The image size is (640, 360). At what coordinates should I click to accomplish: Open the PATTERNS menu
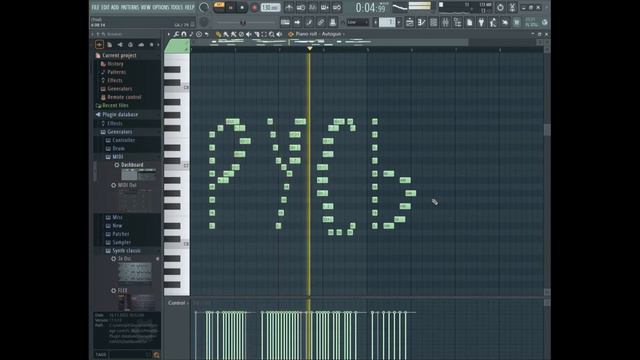(130, 7)
